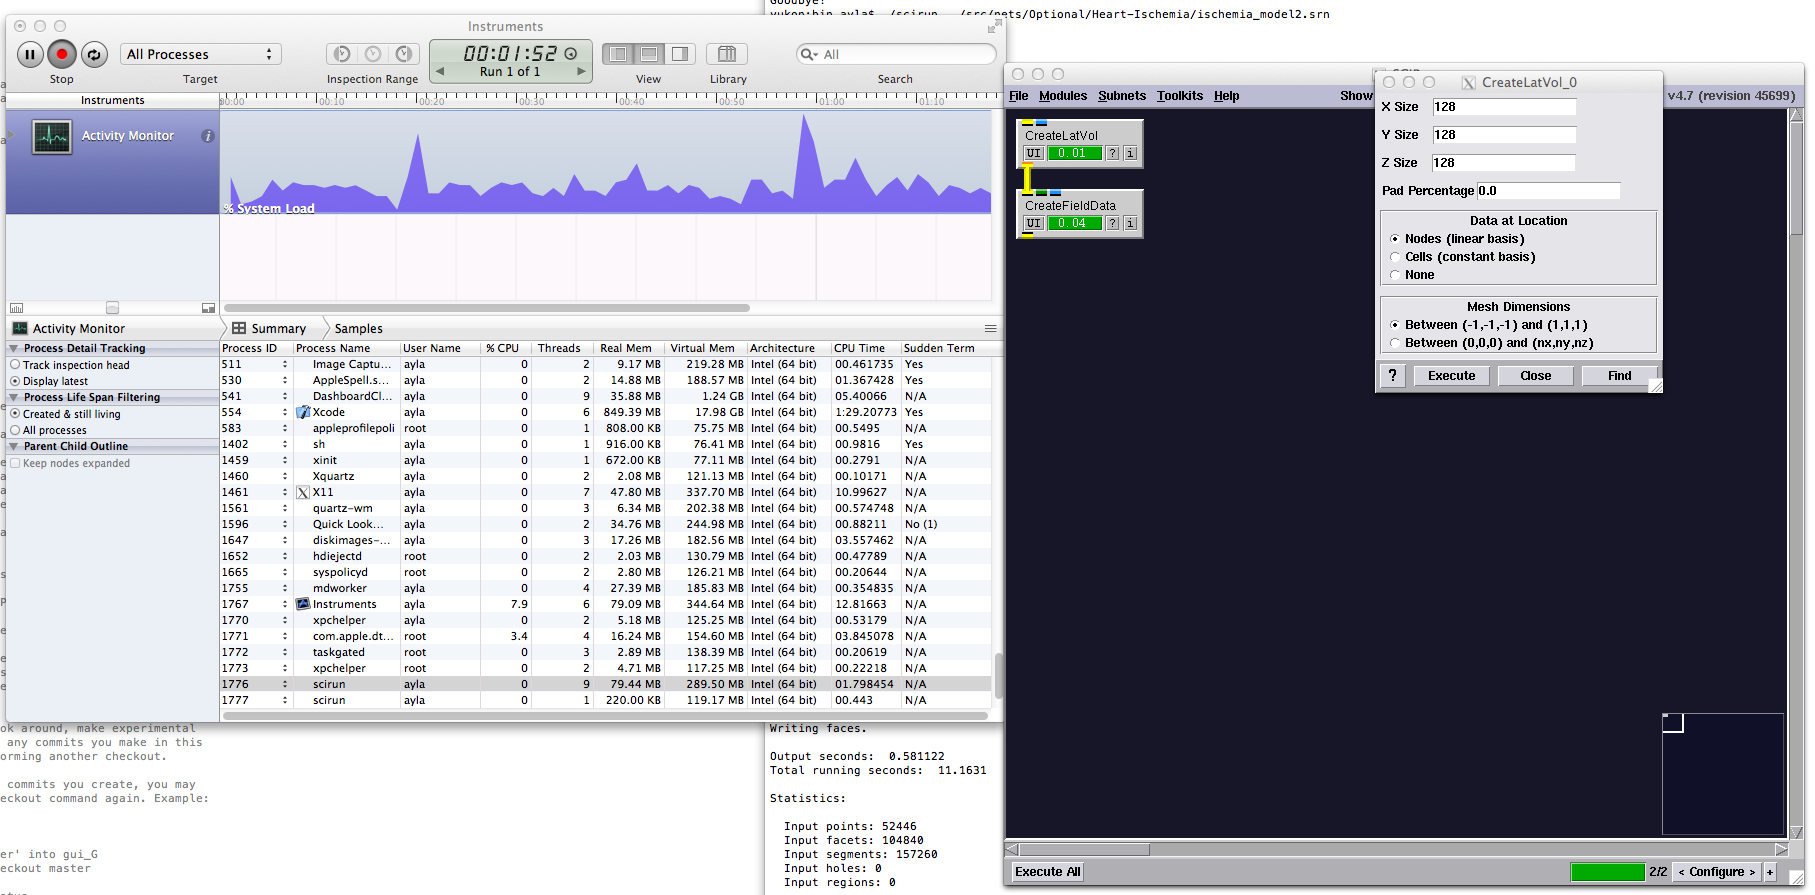Set inspection range start icon
The height and width of the screenshot is (895, 1815).
click(342, 54)
